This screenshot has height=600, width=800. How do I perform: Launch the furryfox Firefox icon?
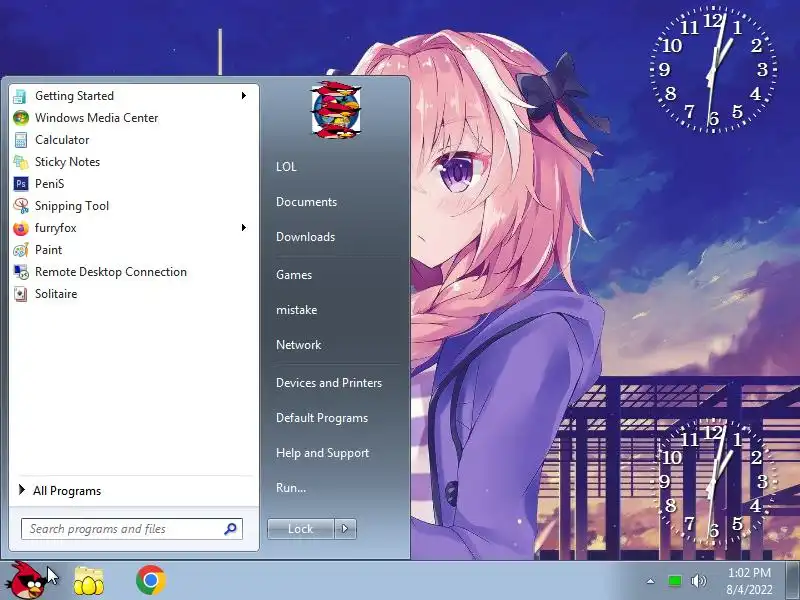[20, 228]
